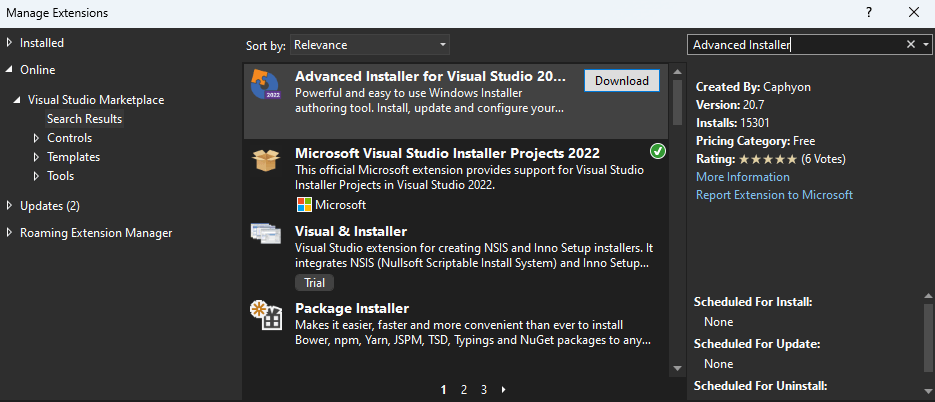Open the Sort by Relevance dropdown
The height and width of the screenshot is (402, 935).
pyautogui.click(x=370, y=45)
